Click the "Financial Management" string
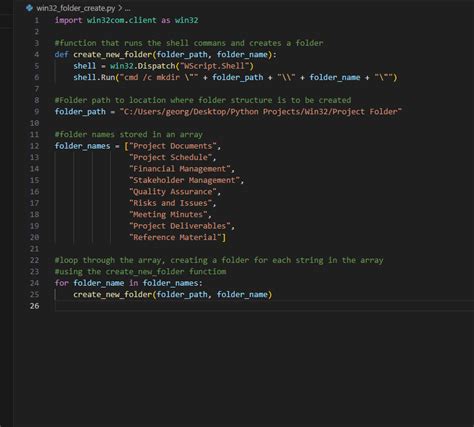This screenshot has width=474, height=427. [x=180, y=169]
